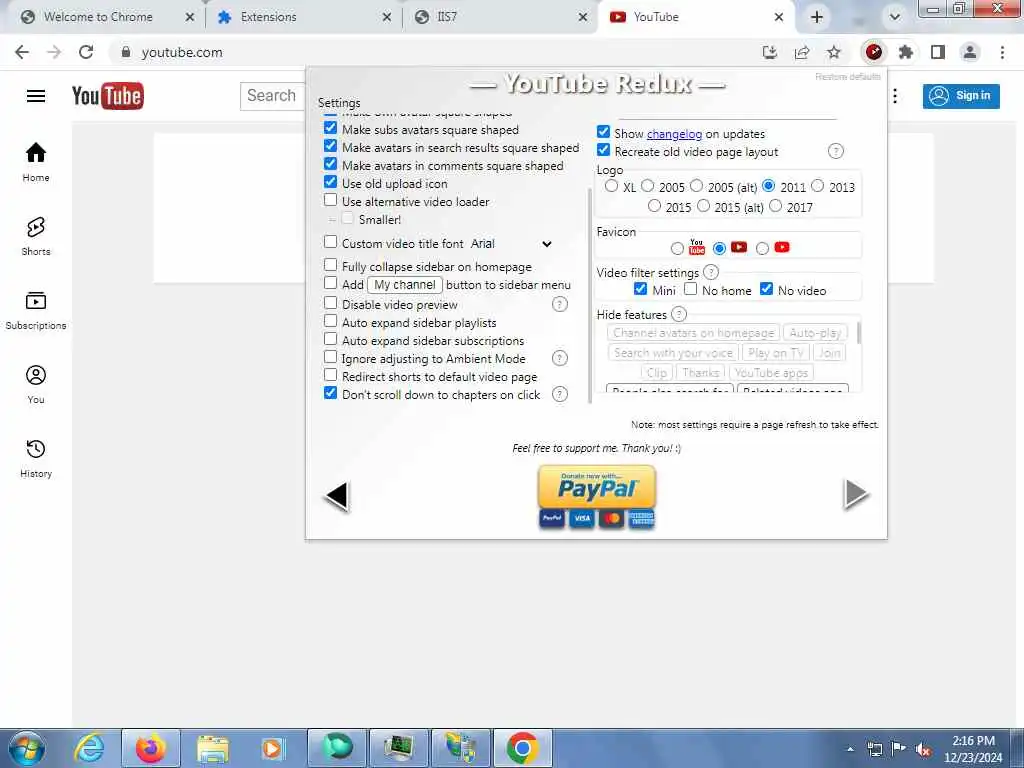The width and height of the screenshot is (1024, 768).
Task: Check Disable video preview
Action: point(330,303)
